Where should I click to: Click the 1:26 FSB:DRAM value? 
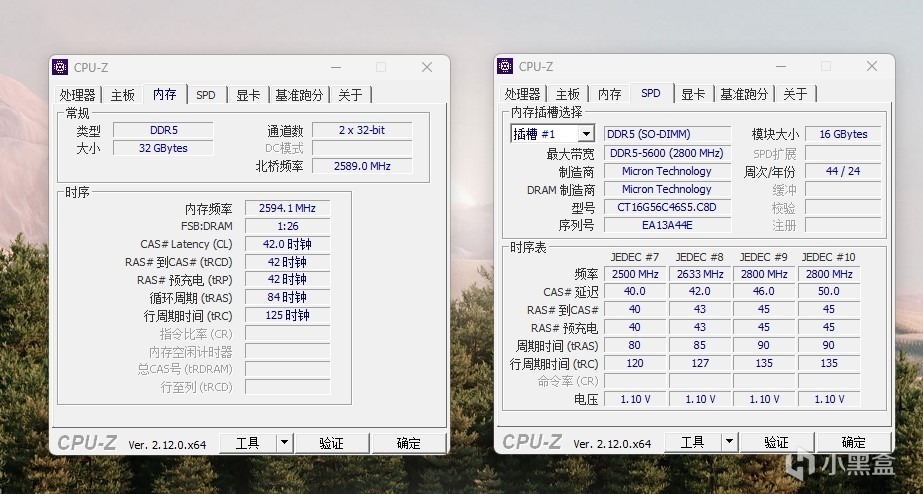287,226
